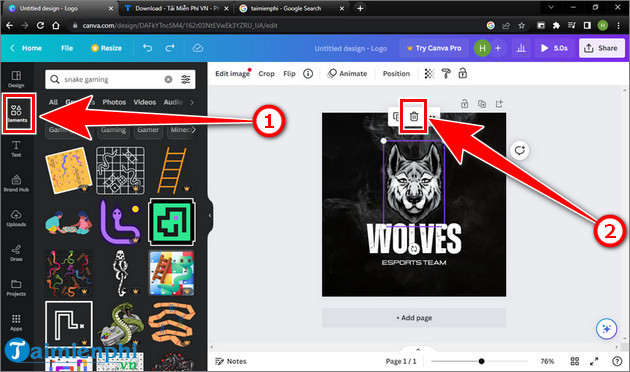Open the Uploads panel
630x372 pixels.
click(x=16, y=218)
